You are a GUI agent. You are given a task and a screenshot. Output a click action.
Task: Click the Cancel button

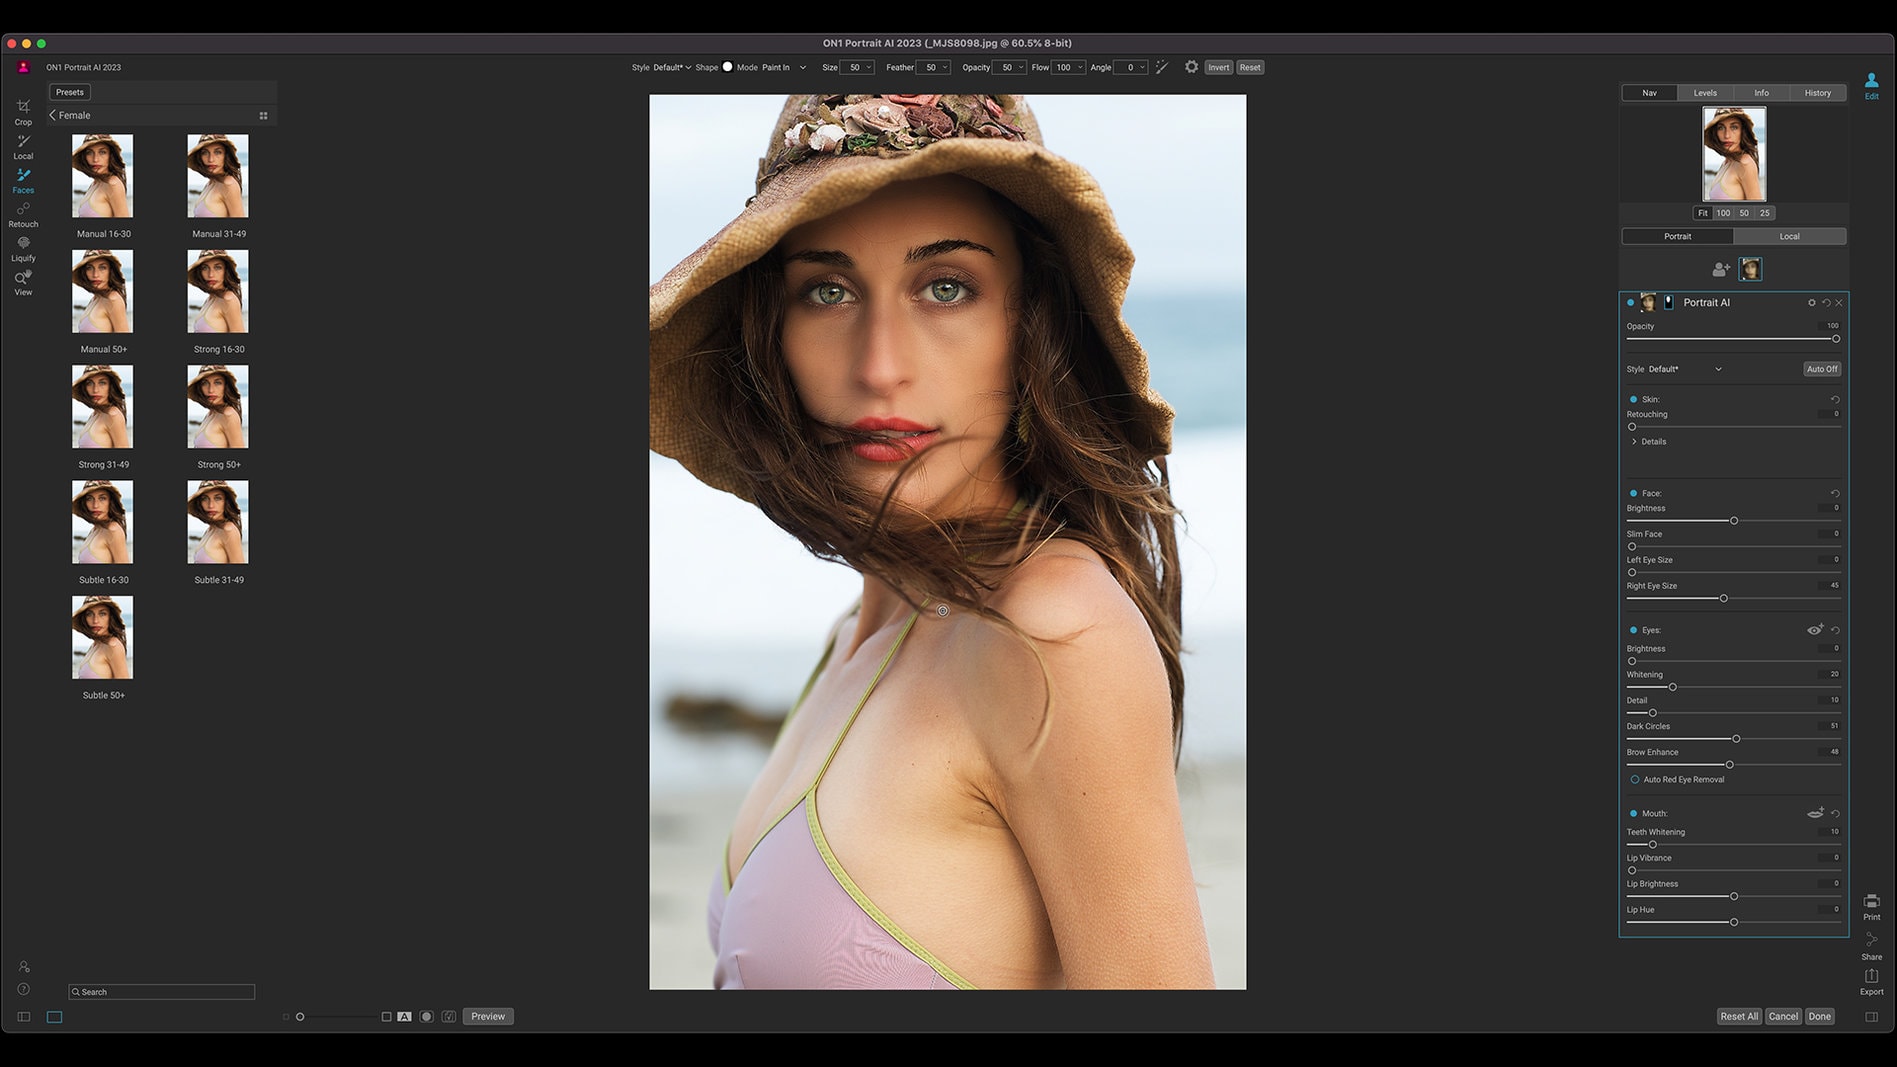[x=1783, y=1016]
